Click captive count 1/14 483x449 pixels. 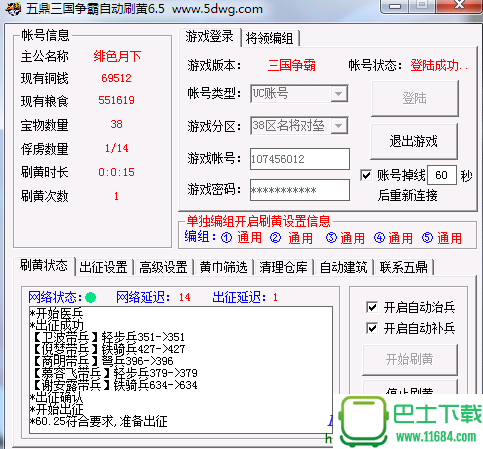point(116,148)
